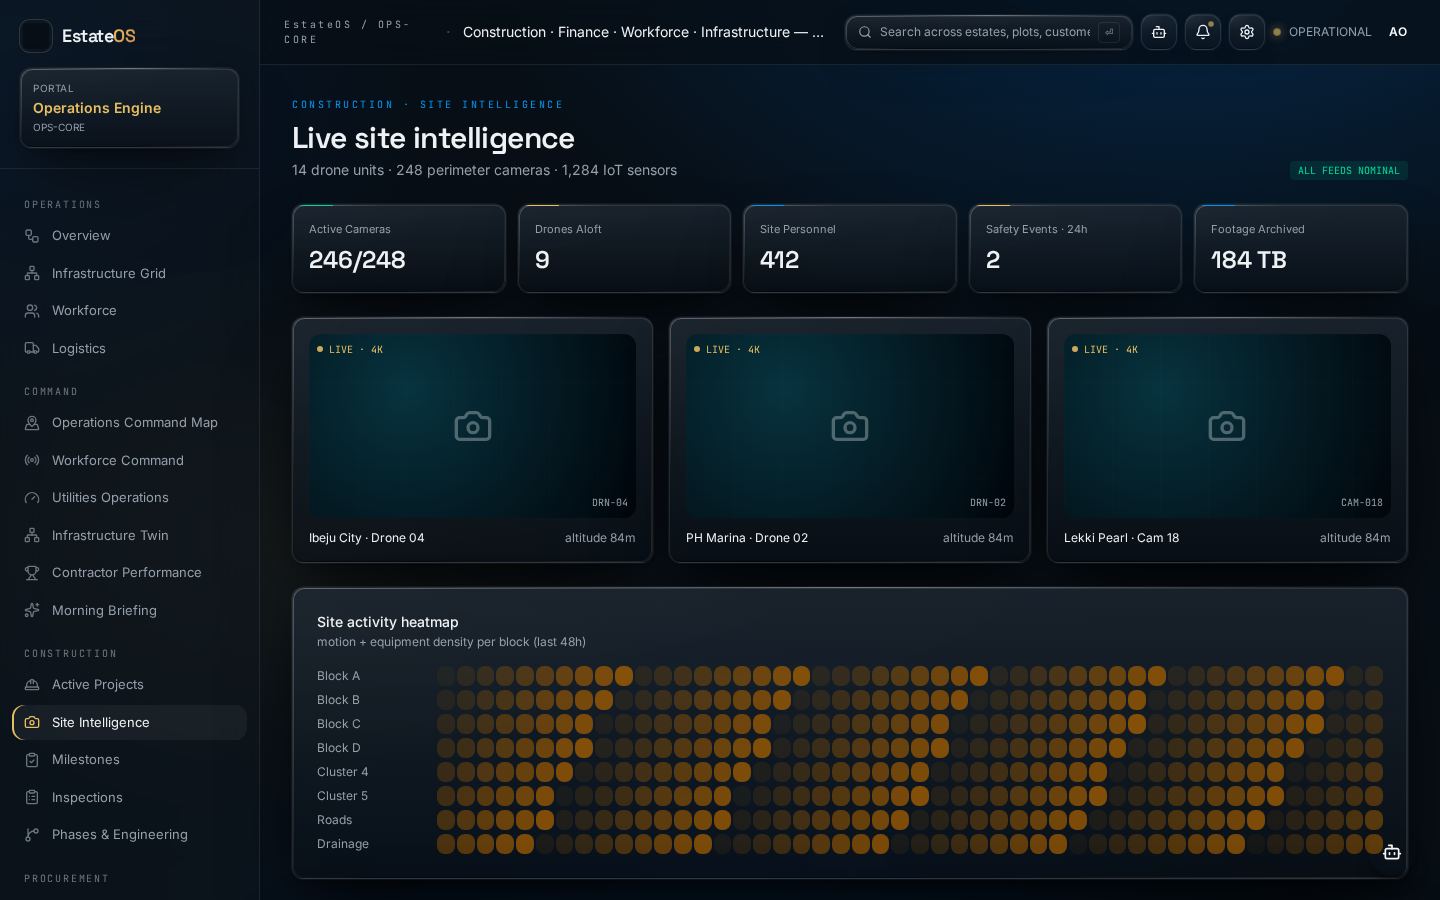
Task: Open the assistant bot icon in top bar
Action: point(1159,32)
